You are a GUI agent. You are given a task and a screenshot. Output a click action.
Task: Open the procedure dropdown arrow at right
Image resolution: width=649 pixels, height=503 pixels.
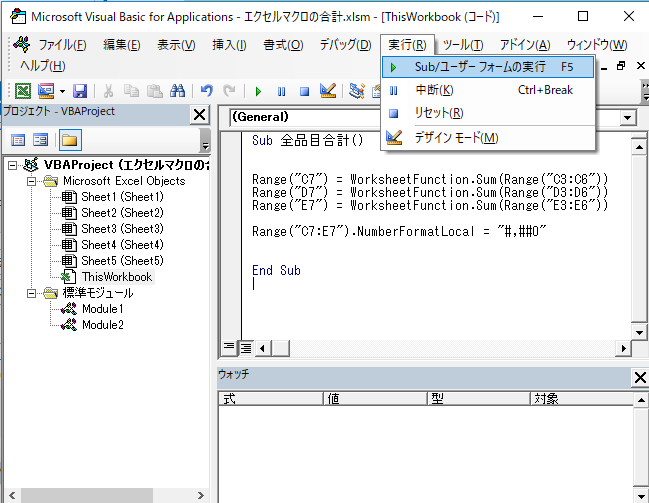627,118
